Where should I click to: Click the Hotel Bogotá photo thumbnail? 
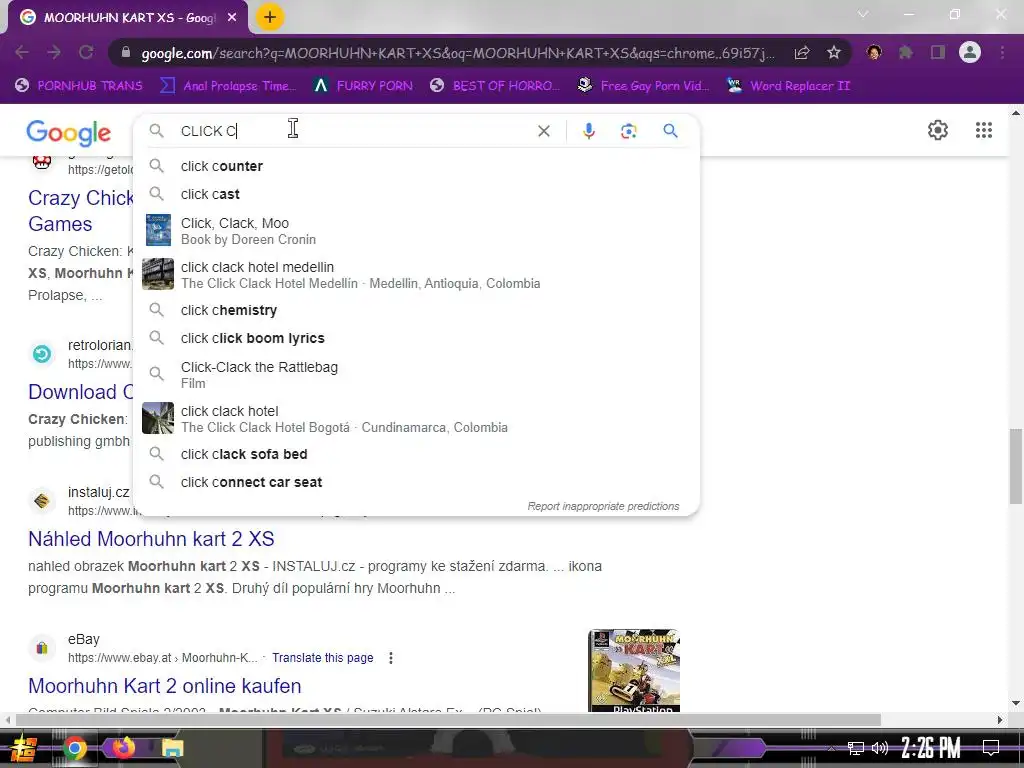tap(158, 418)
